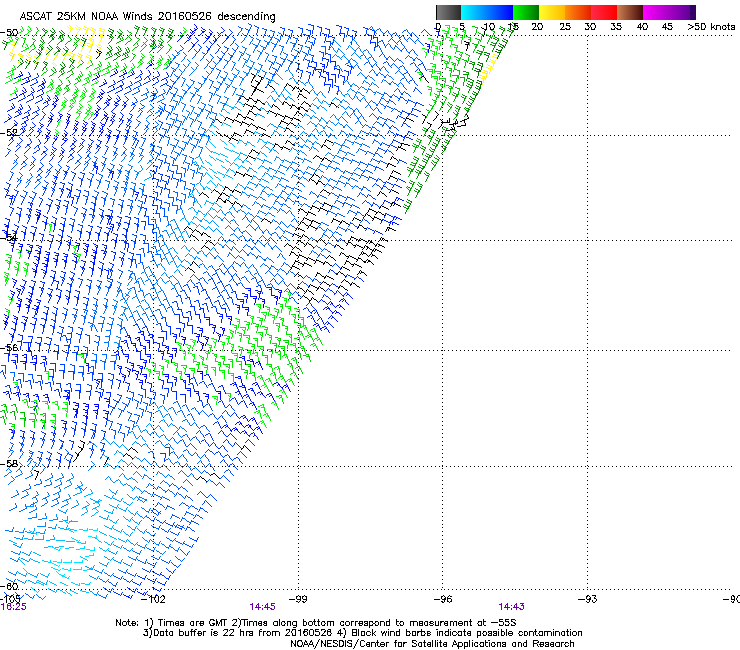Click the legend value "25"
This screenshot has width=740, height=650.
pyautogui.click(x=565, y=27)
